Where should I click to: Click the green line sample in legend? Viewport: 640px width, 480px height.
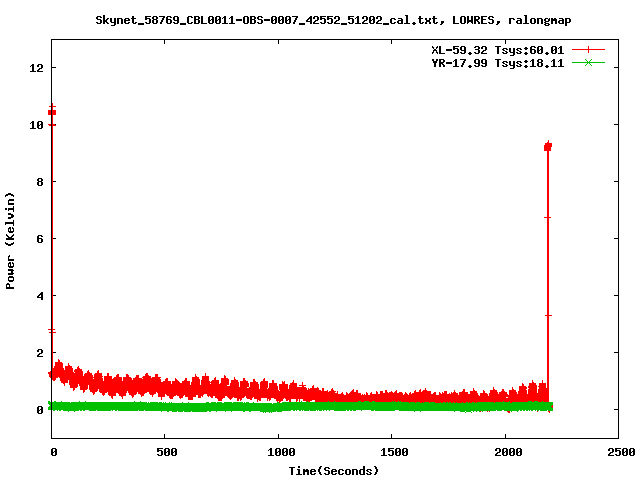[588, 62]
